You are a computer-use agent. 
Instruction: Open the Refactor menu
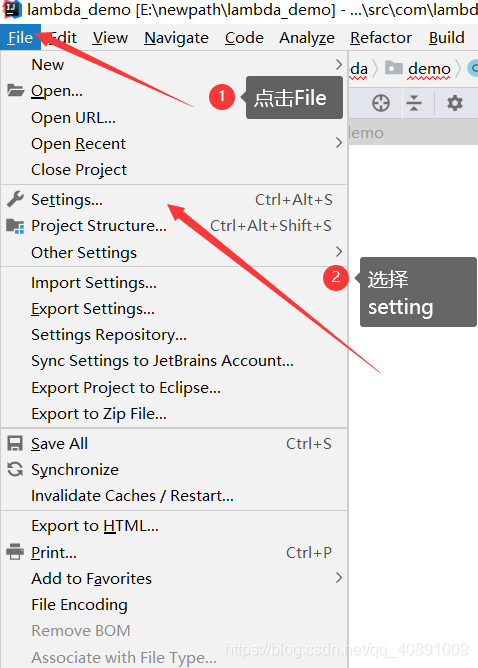click(380, 38)
